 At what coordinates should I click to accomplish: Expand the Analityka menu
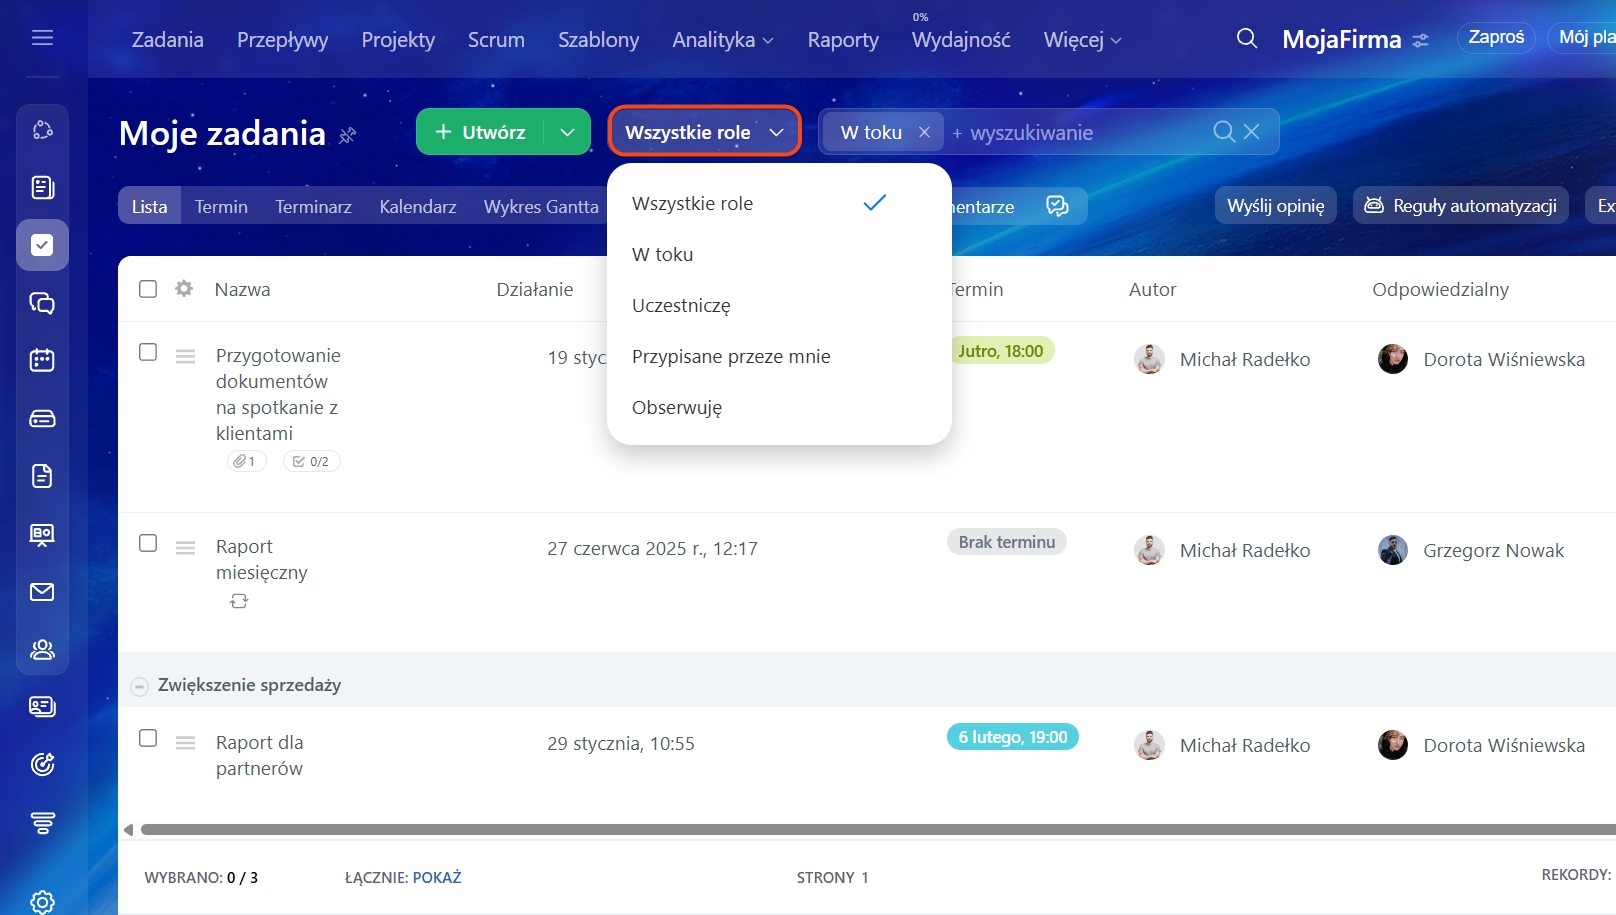point(723,40)
